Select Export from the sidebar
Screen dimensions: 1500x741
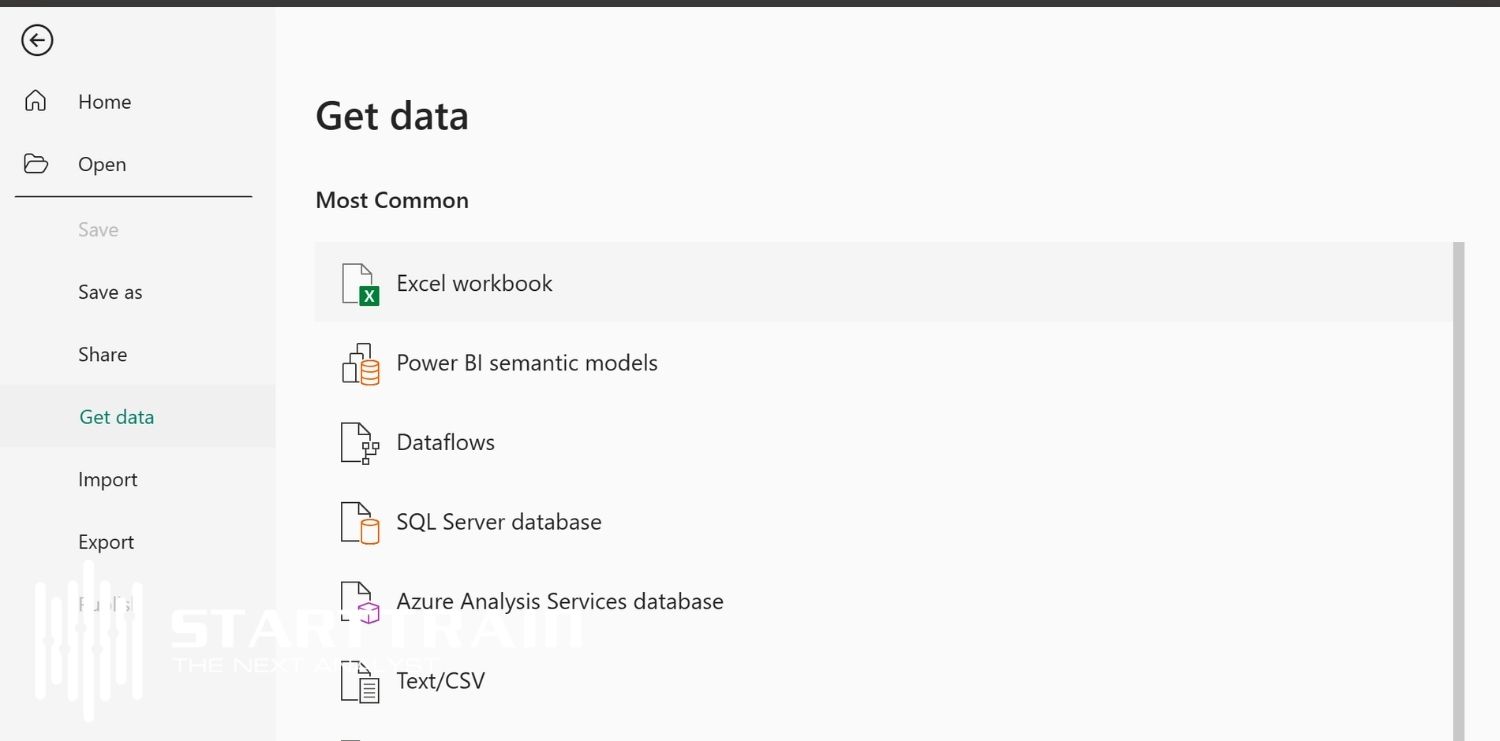click(x=106, y=541)
